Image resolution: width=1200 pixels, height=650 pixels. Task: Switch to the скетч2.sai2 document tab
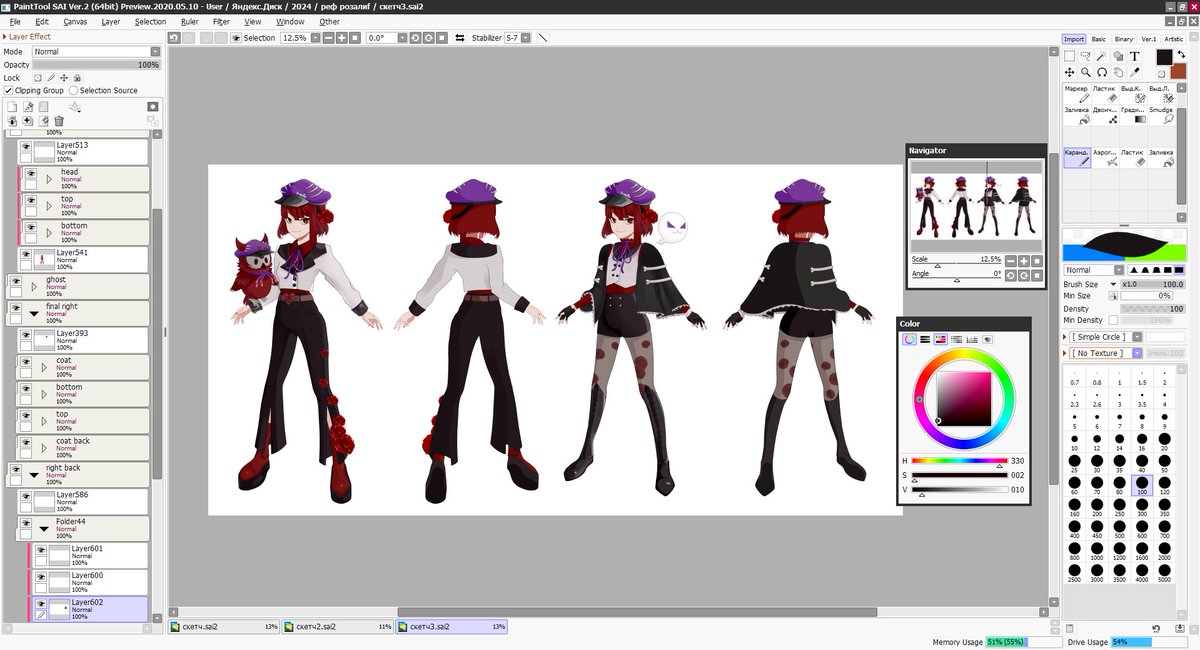pos(337,627)
